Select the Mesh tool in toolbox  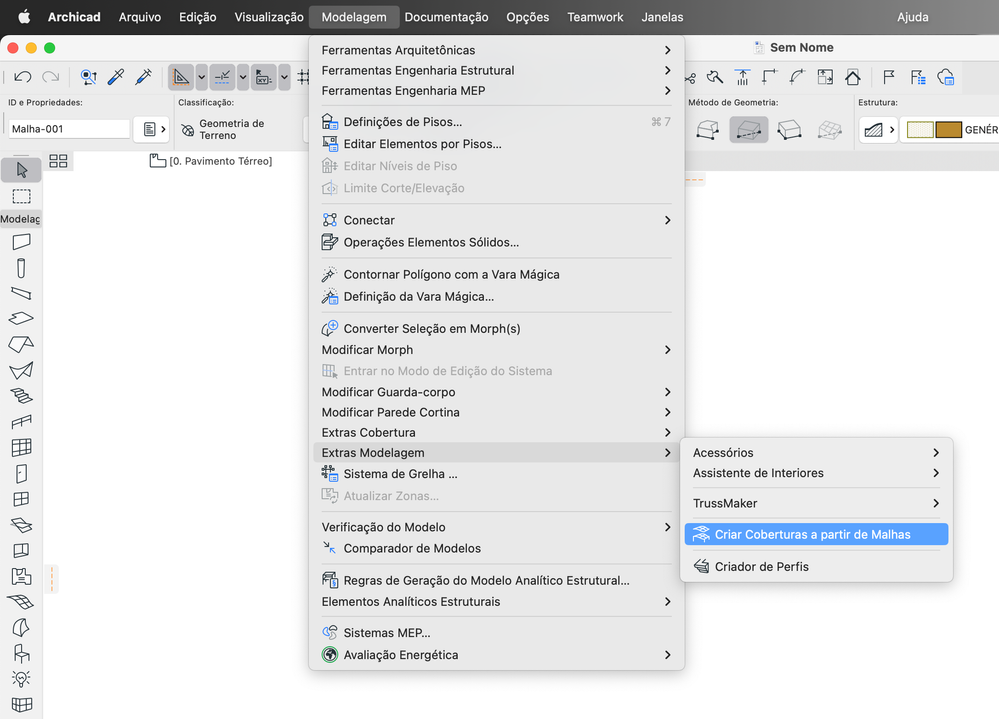coord(21,601)
